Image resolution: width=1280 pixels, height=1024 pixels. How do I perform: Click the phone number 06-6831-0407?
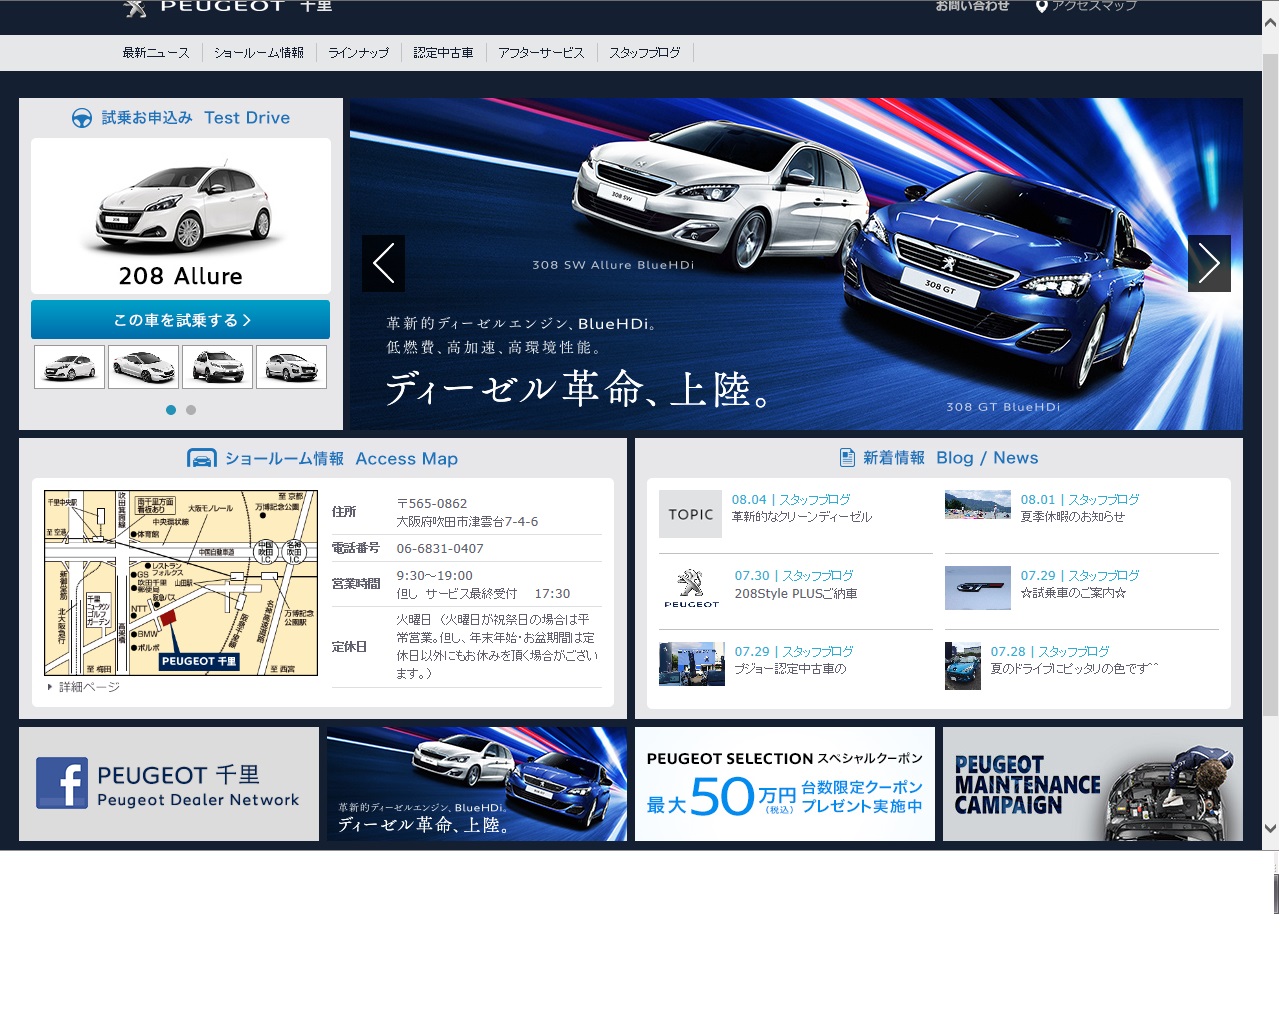pyautogui.click(x=440, y=549)
